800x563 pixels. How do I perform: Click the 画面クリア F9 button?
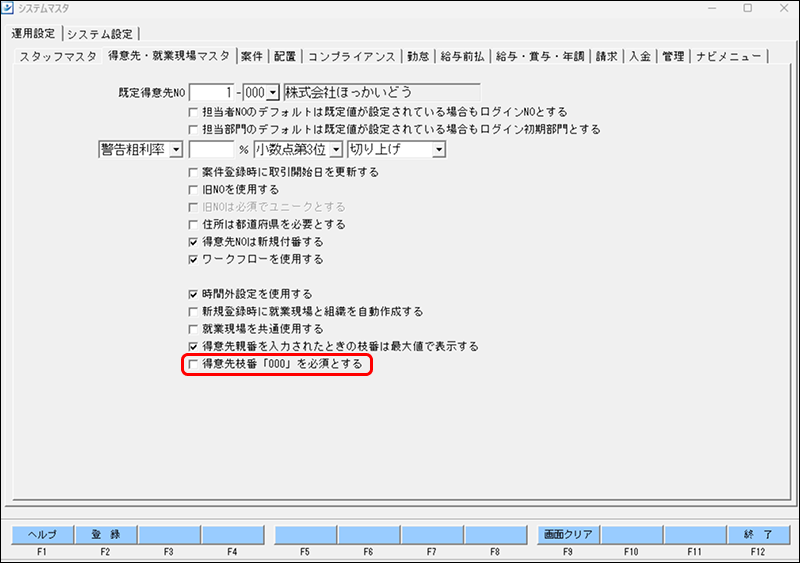pyautogui.click(x=568, y=534)
